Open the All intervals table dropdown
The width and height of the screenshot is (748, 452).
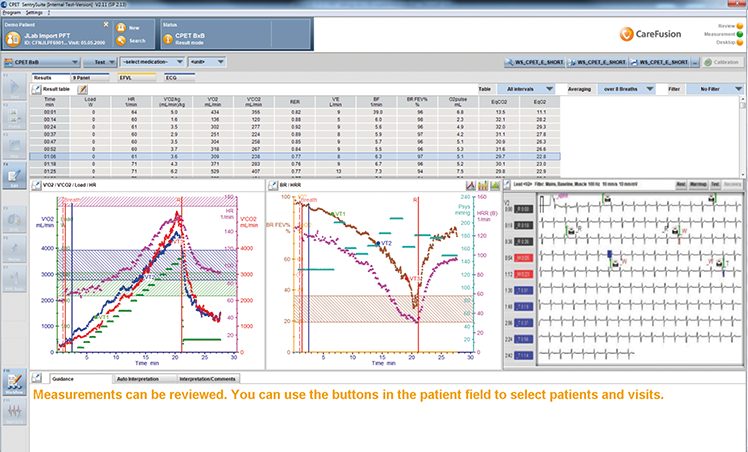click(x=526, y=89)
